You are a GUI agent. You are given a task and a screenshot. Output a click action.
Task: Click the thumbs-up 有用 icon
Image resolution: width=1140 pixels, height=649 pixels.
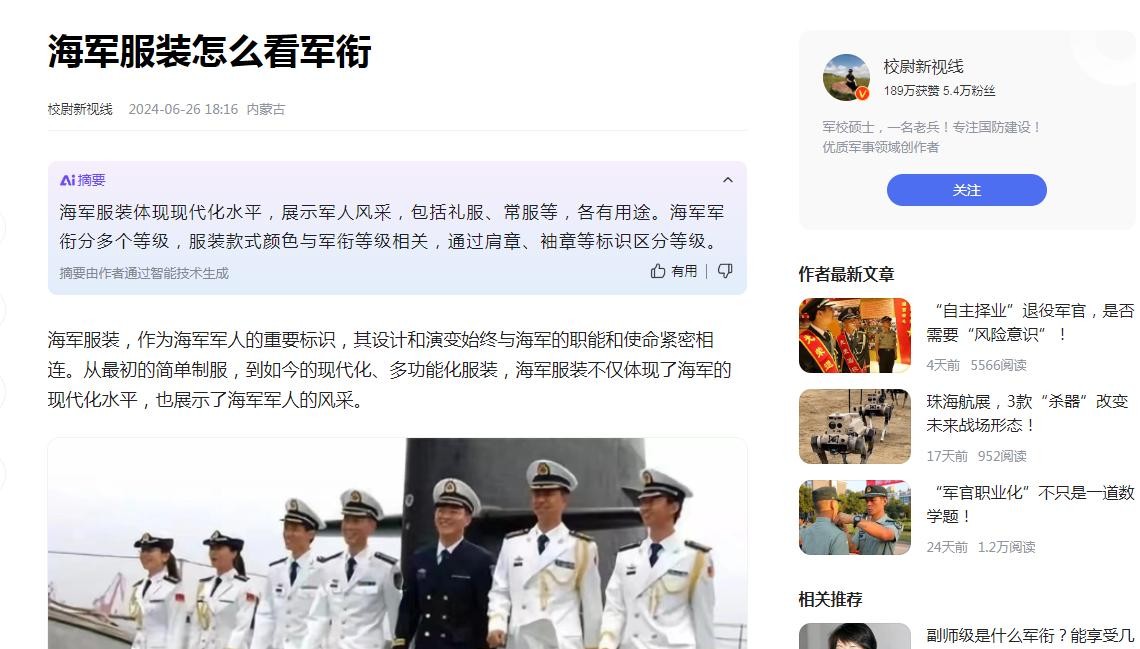coord(658,271)
